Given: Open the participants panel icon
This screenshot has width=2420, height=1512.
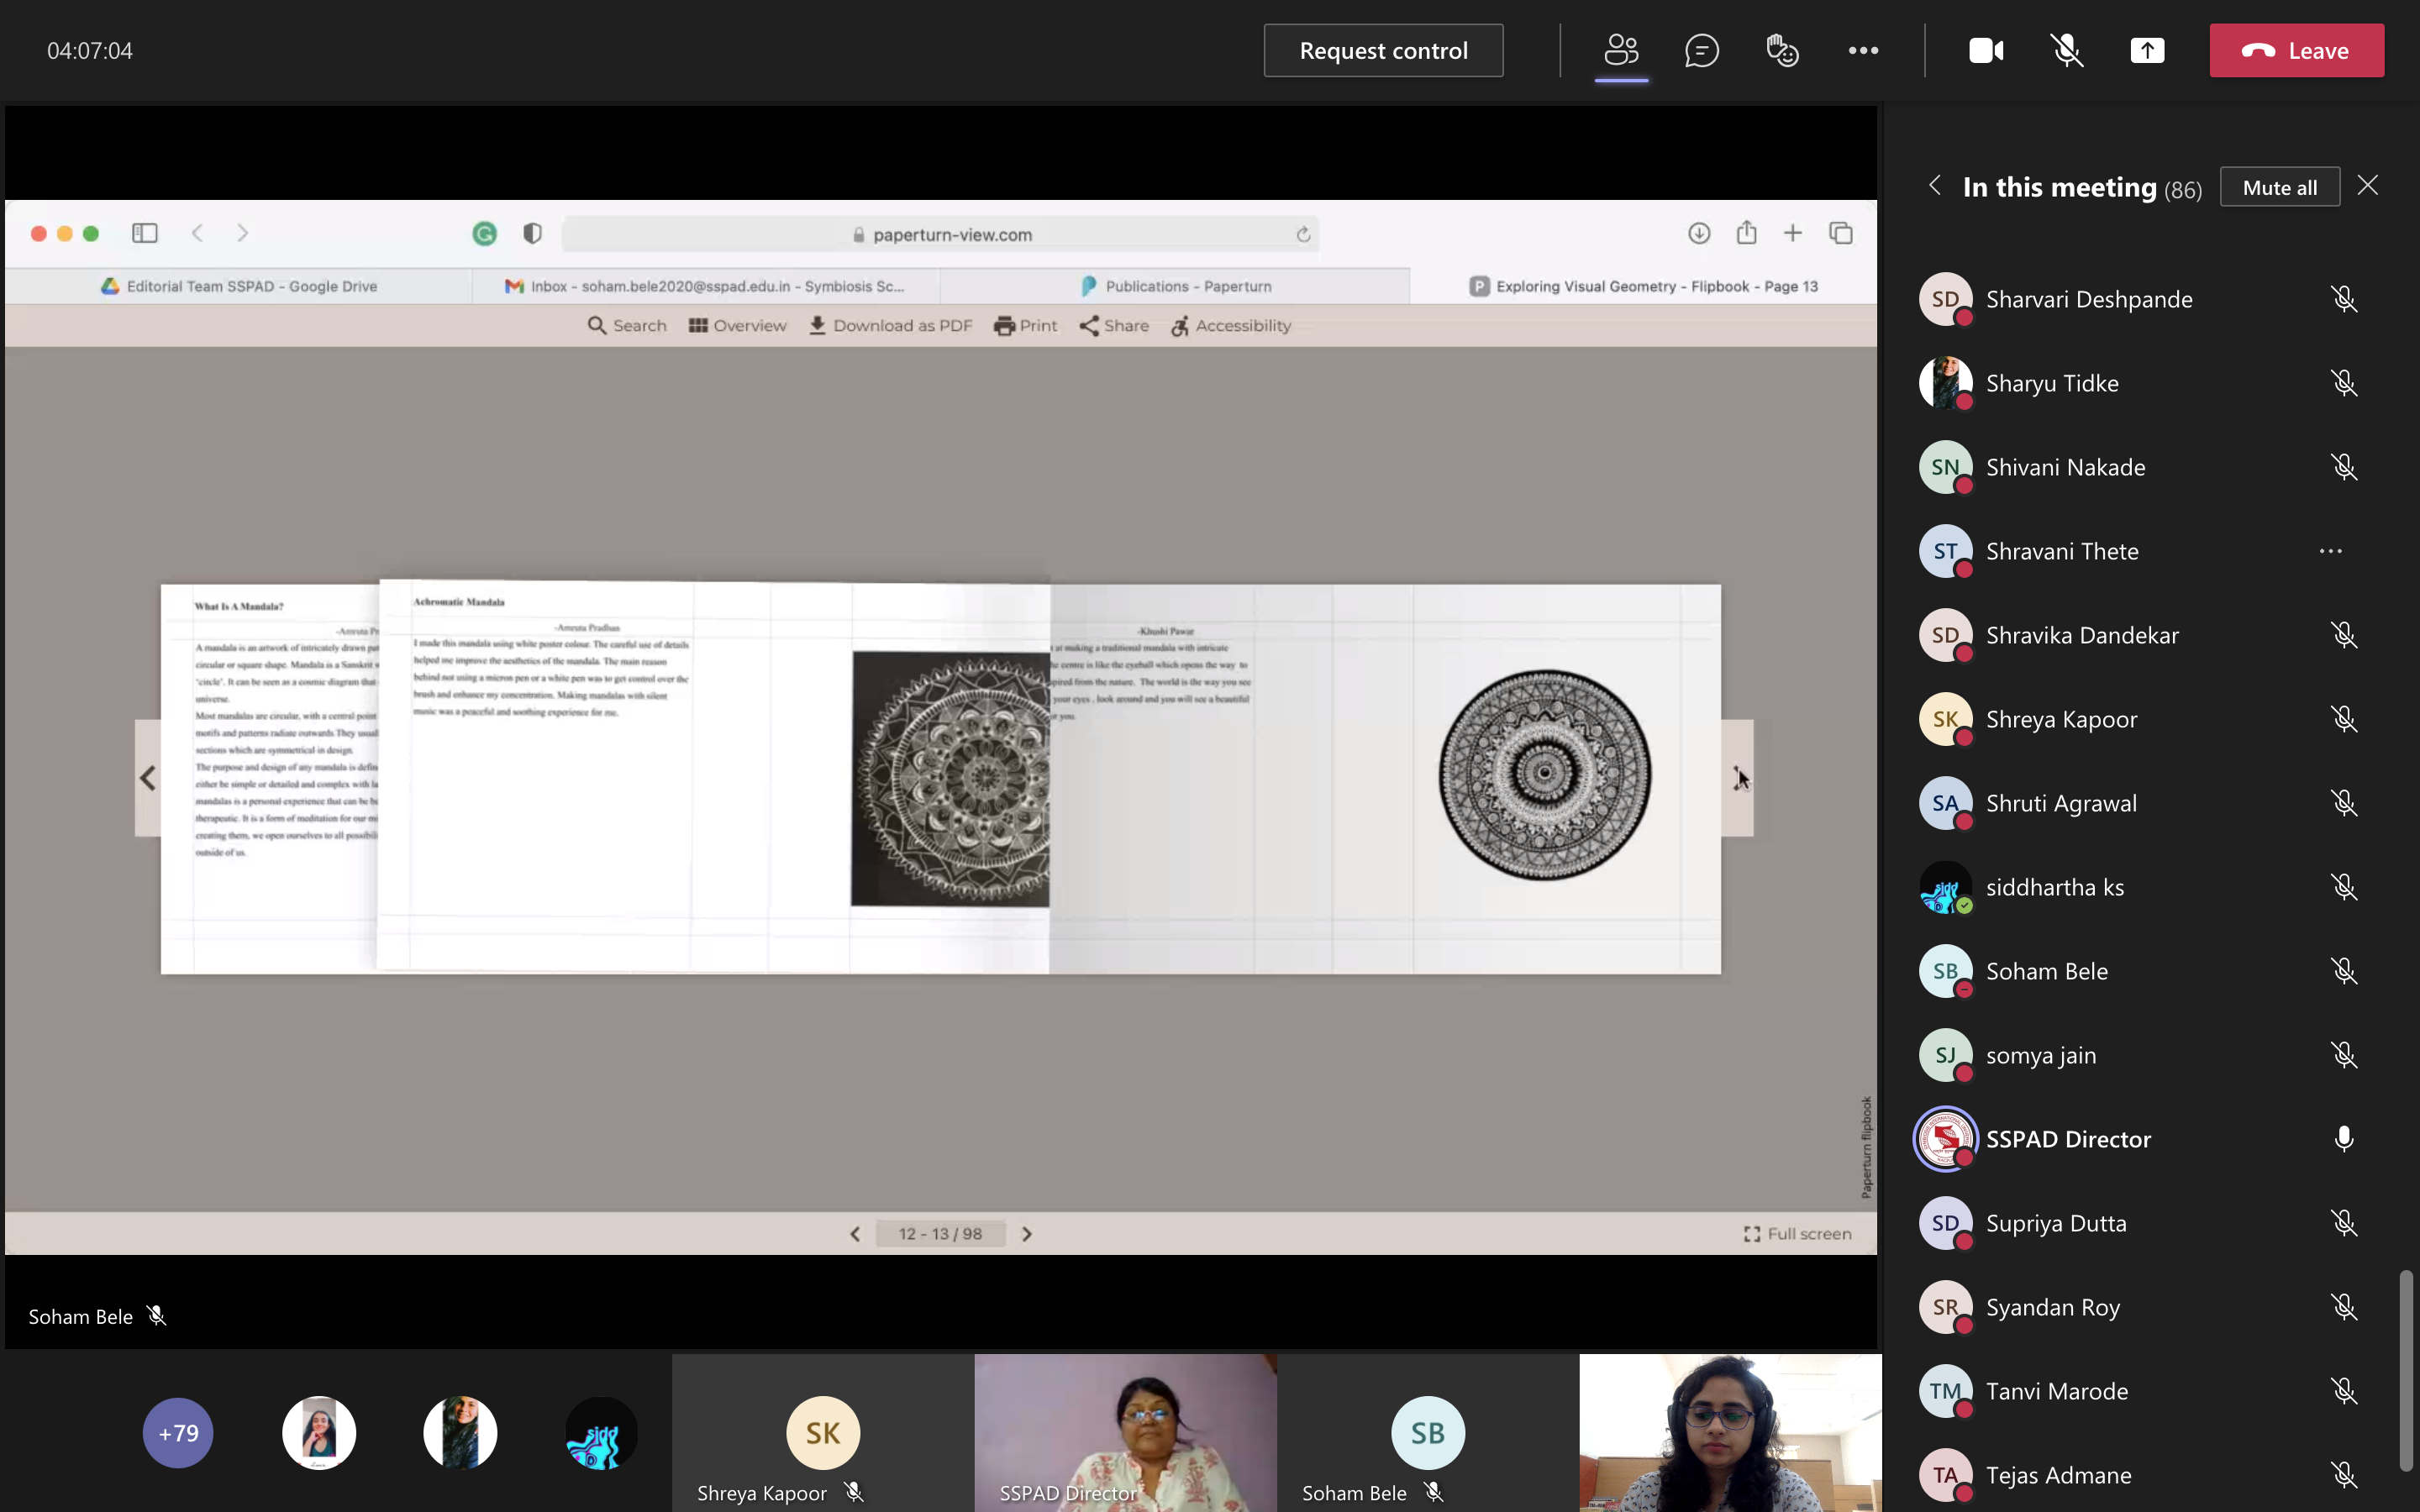Looking at the screenshot, I should pyautogui.click(x=1621, y=50).
